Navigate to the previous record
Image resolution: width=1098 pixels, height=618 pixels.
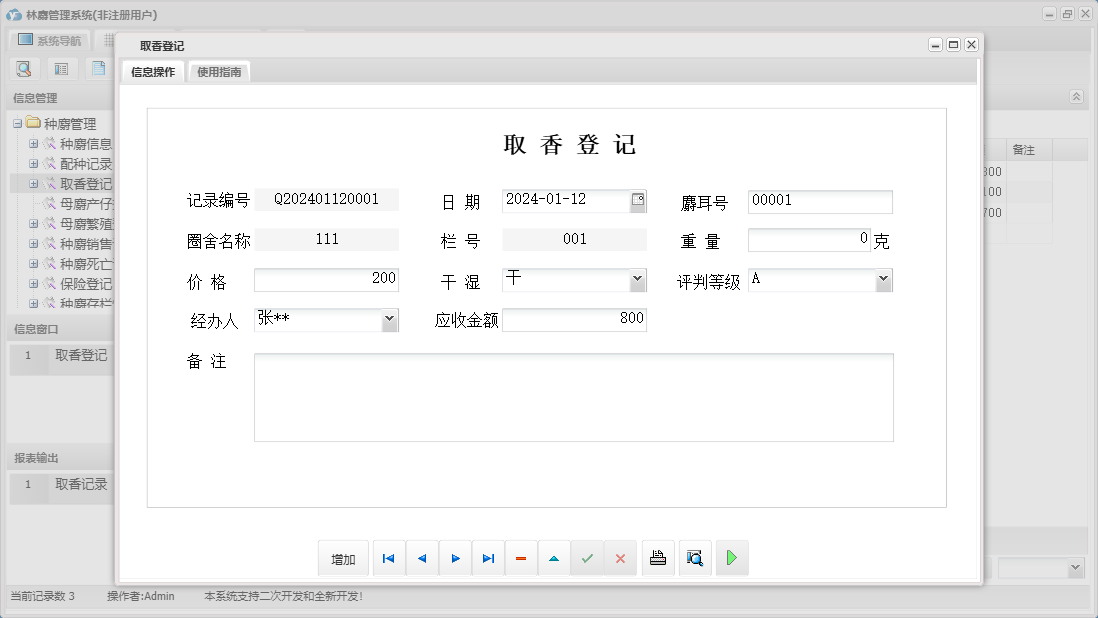pos(421,558)
